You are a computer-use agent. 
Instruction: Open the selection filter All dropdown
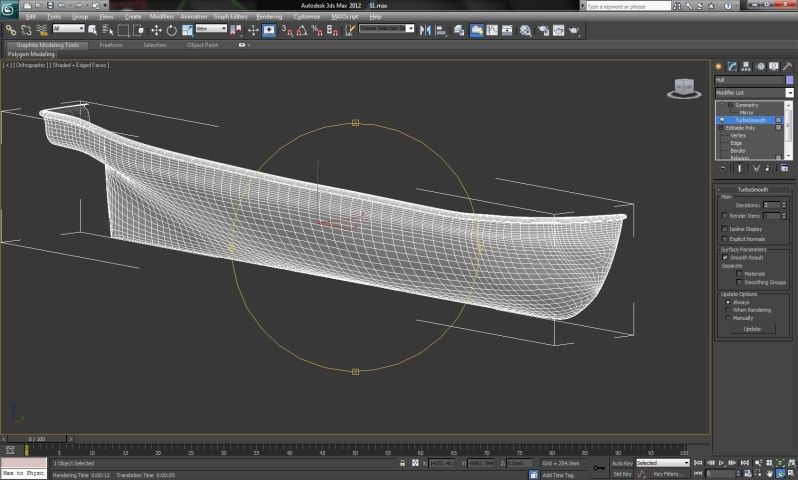point(68,29)
